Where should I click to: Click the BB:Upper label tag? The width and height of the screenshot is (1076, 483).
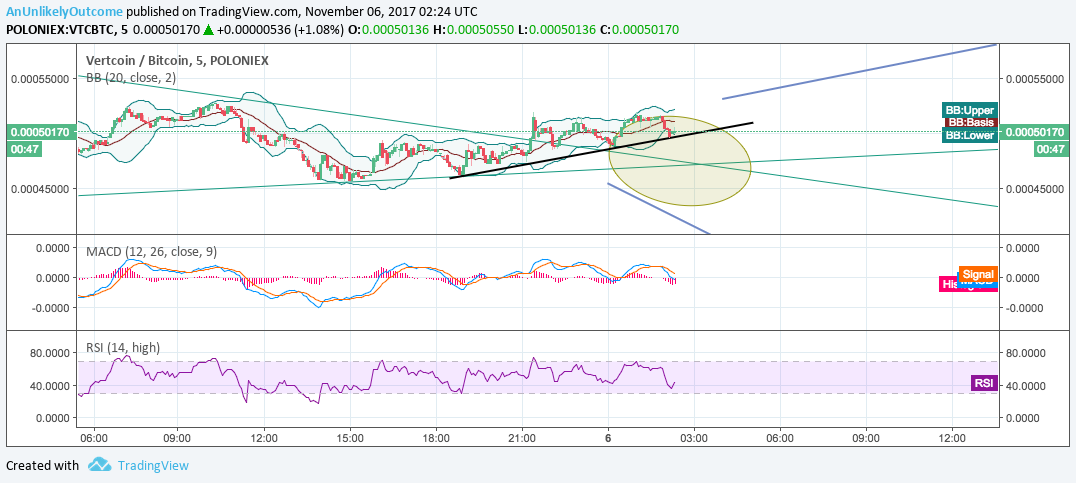[969, 110]
